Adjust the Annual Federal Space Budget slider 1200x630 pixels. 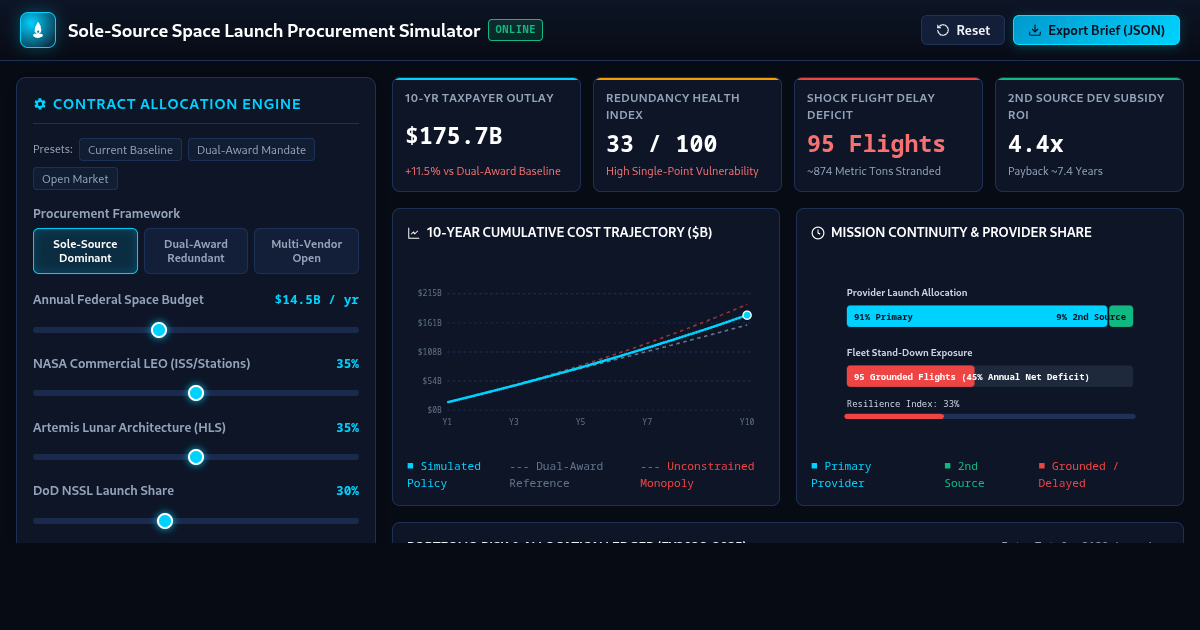point(196,330)
